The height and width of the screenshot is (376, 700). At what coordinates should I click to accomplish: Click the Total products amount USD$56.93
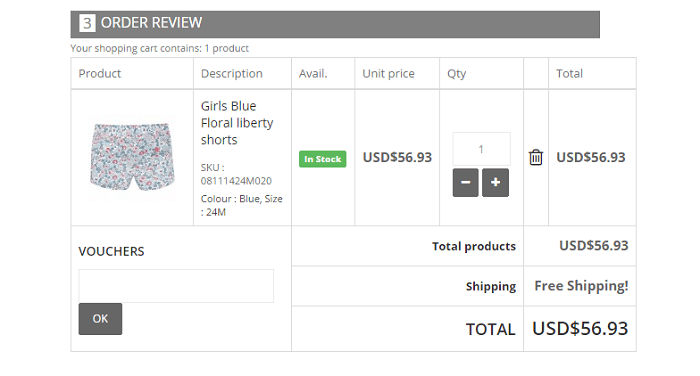point(594,246)
